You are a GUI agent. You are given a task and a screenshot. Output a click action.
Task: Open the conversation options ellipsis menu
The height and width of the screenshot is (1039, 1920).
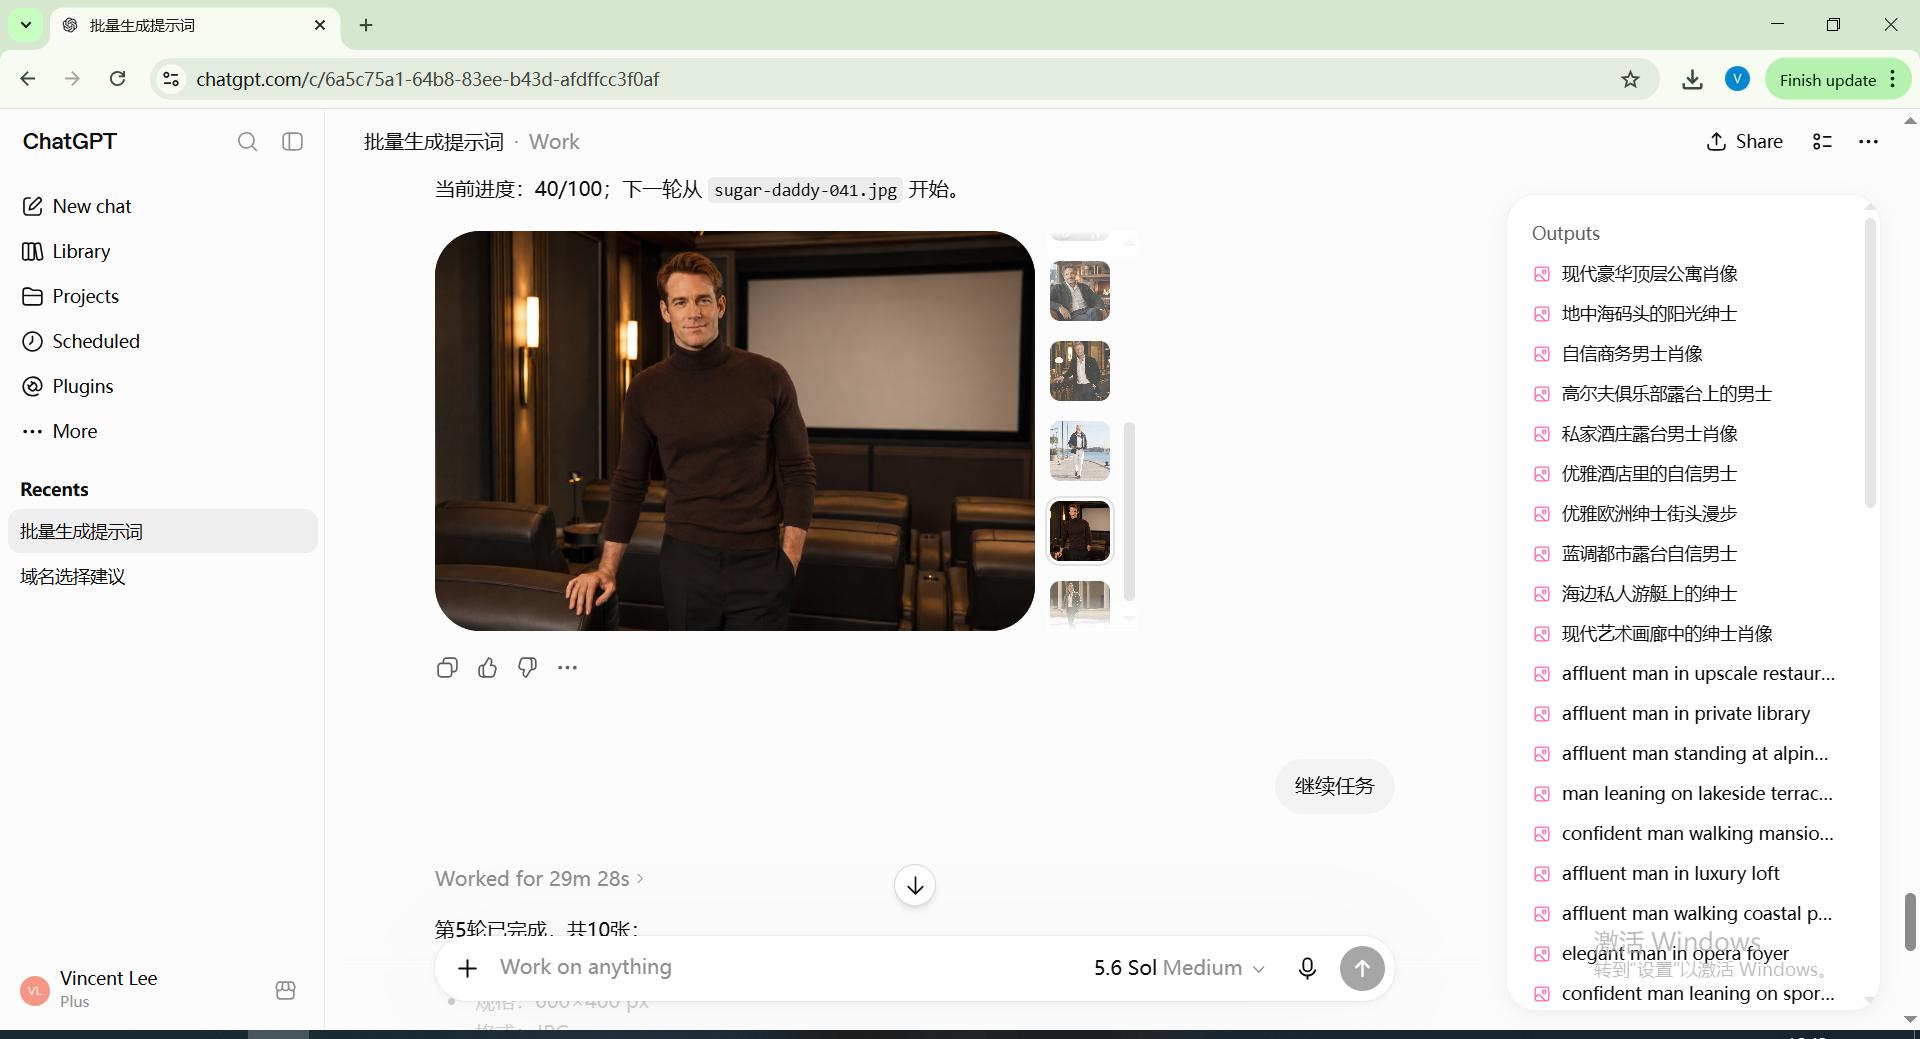click(1868, 142)
